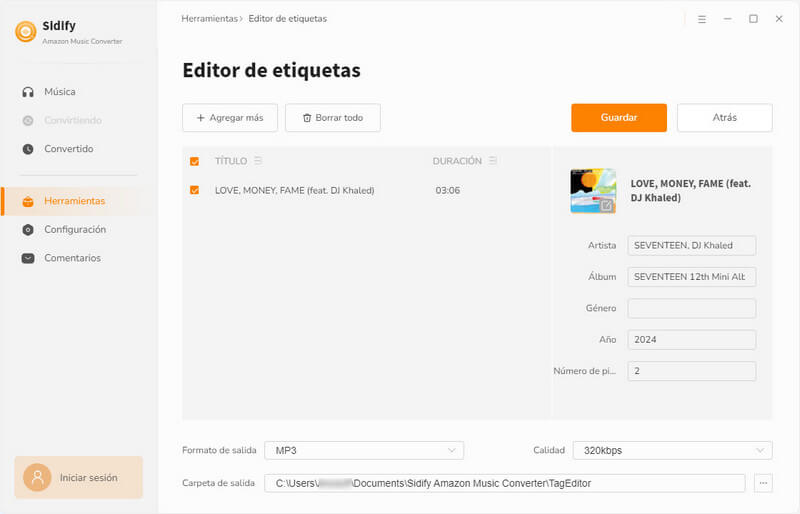Click the Herramientas breadcrumb link

pos(210,19)
